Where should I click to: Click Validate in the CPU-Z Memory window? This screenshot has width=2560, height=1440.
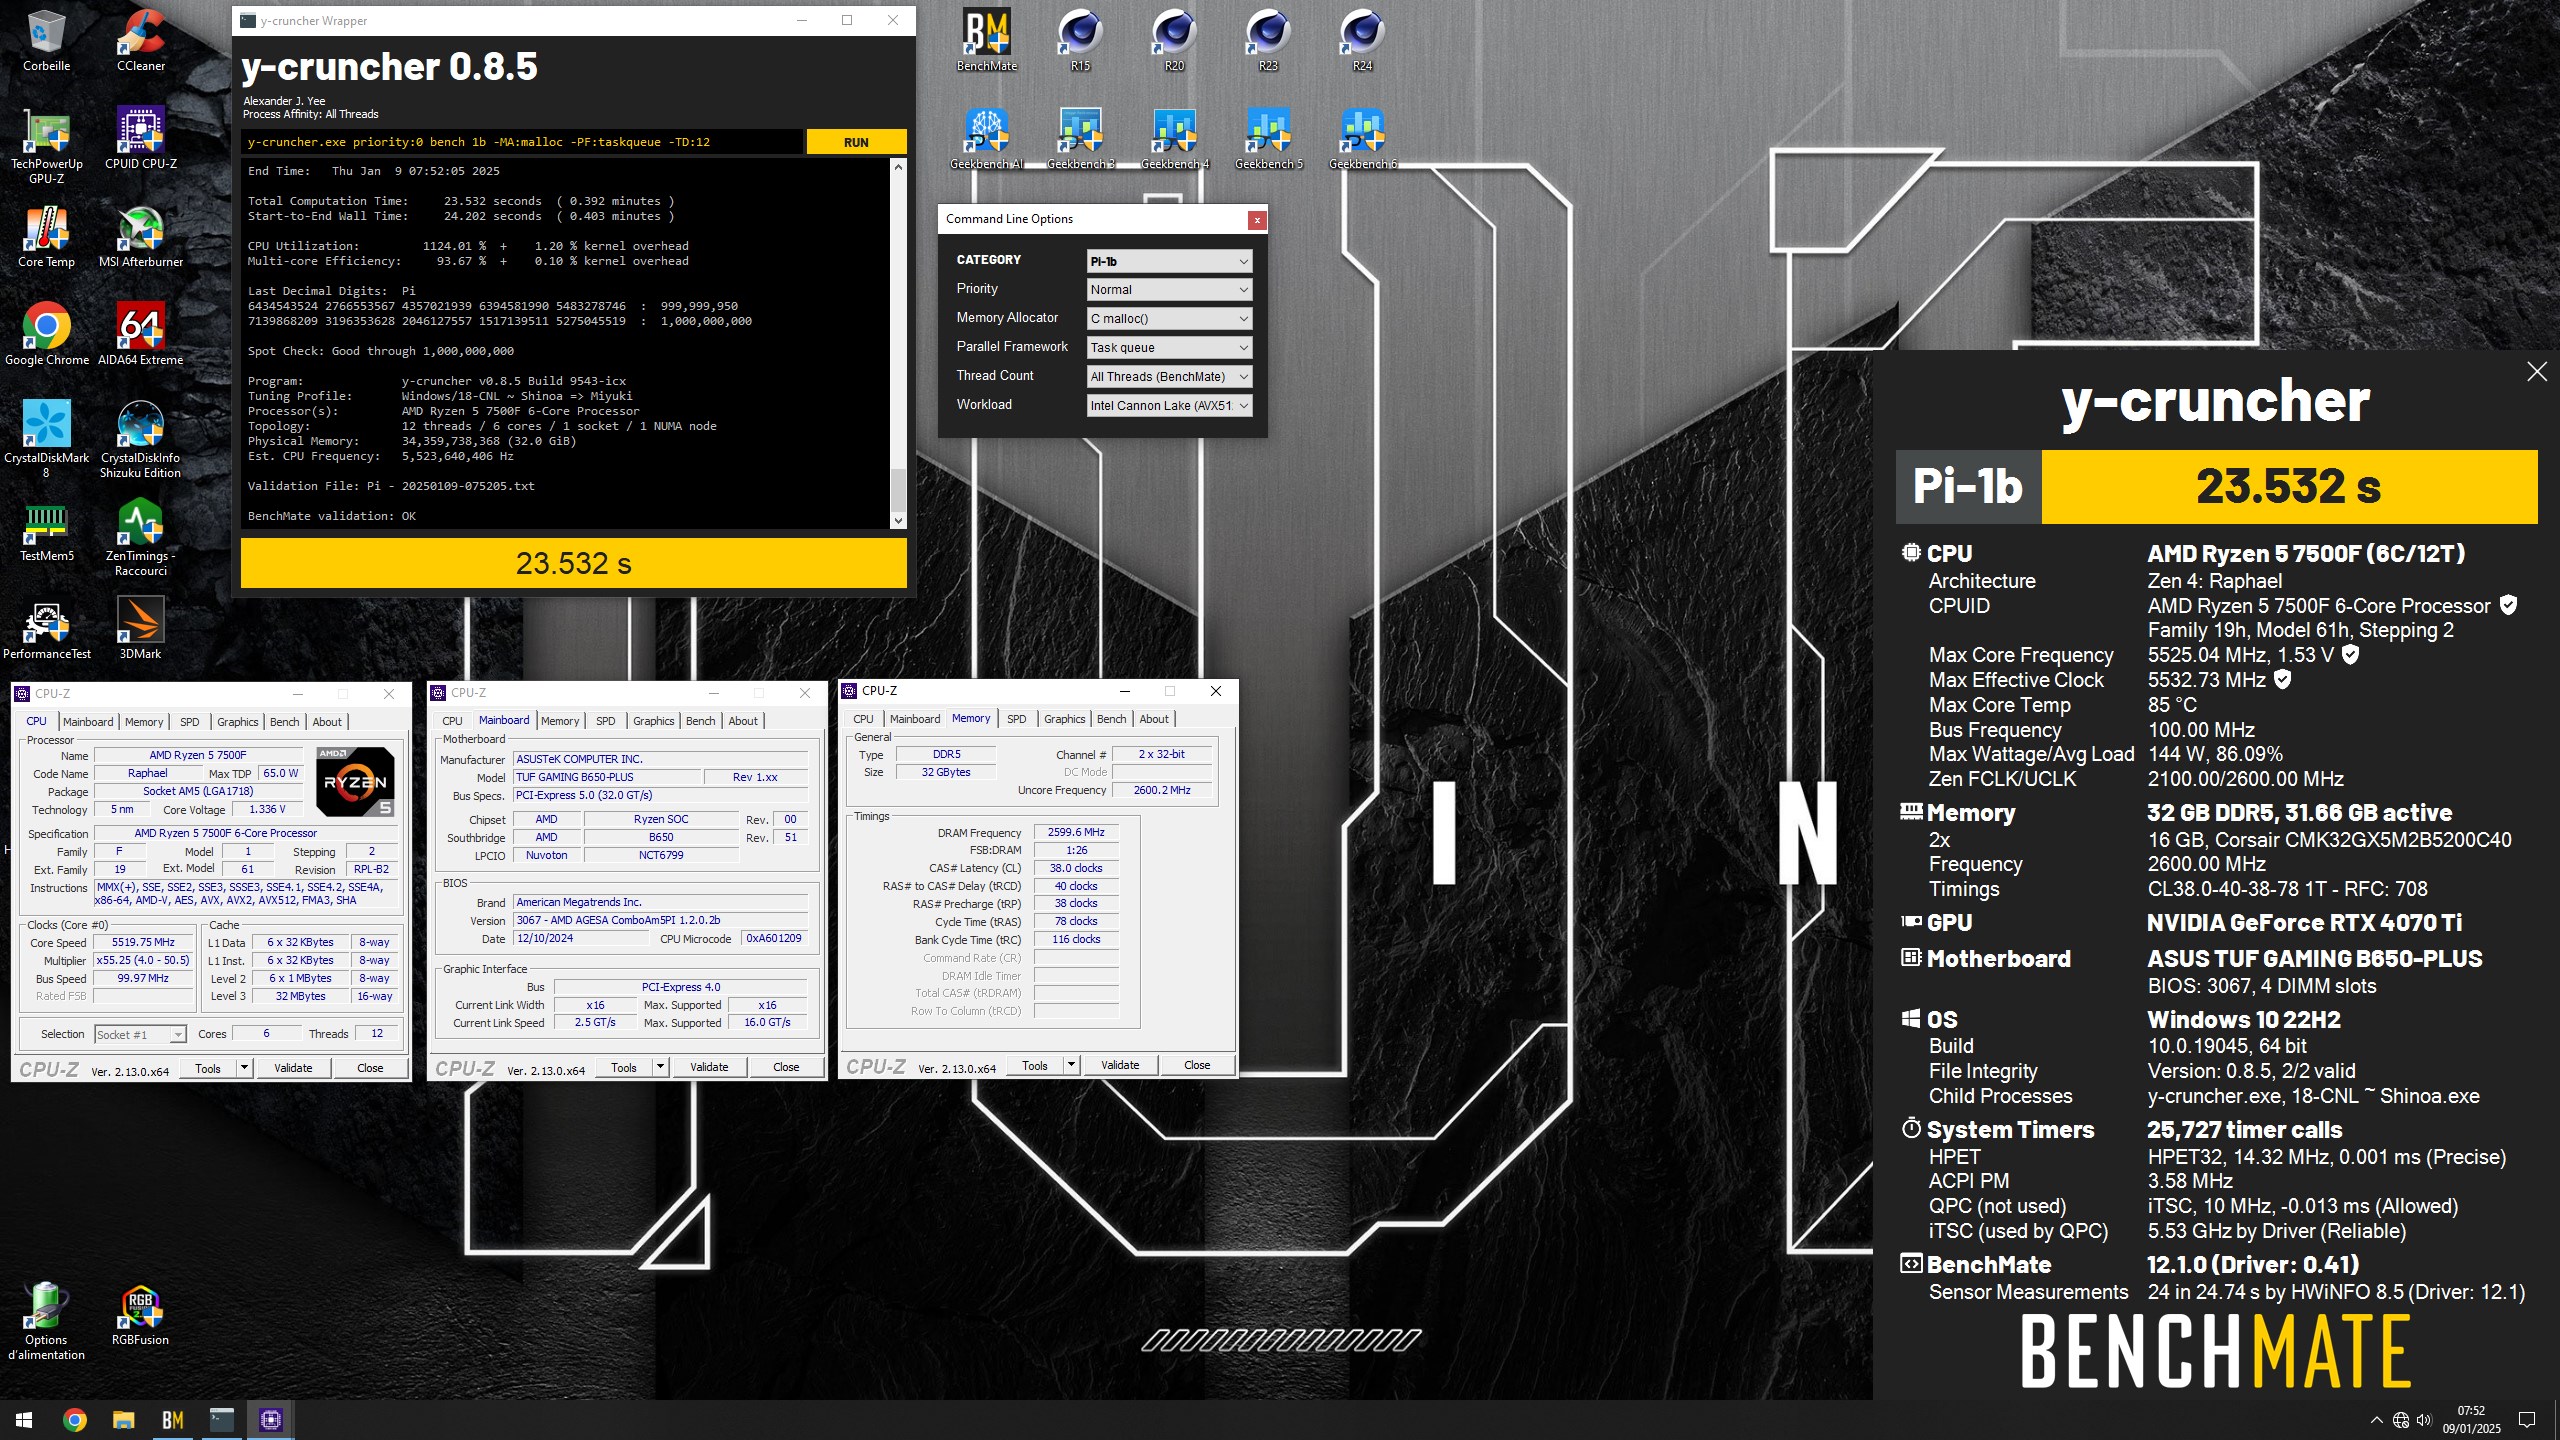coord(1120,1065)
